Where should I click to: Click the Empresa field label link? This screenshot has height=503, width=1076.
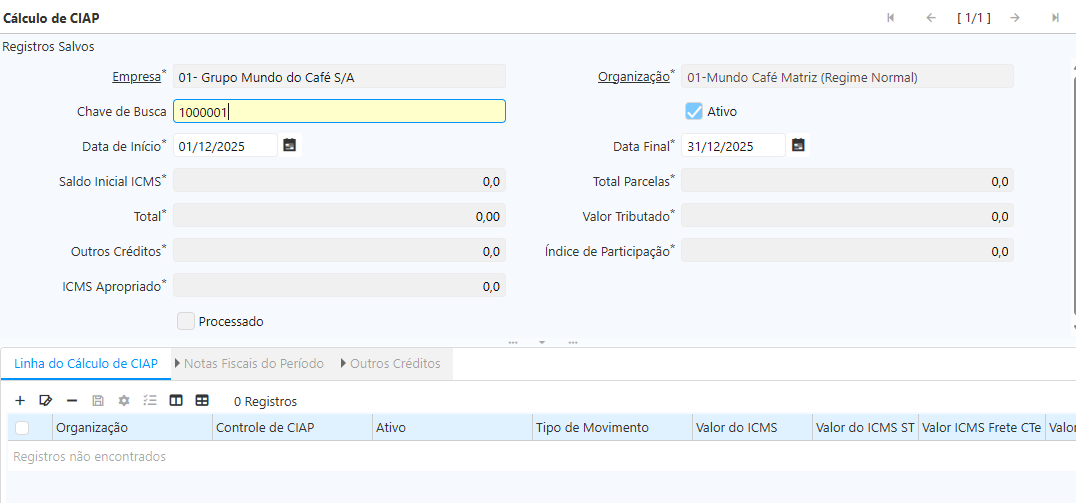tap(135, 77)
